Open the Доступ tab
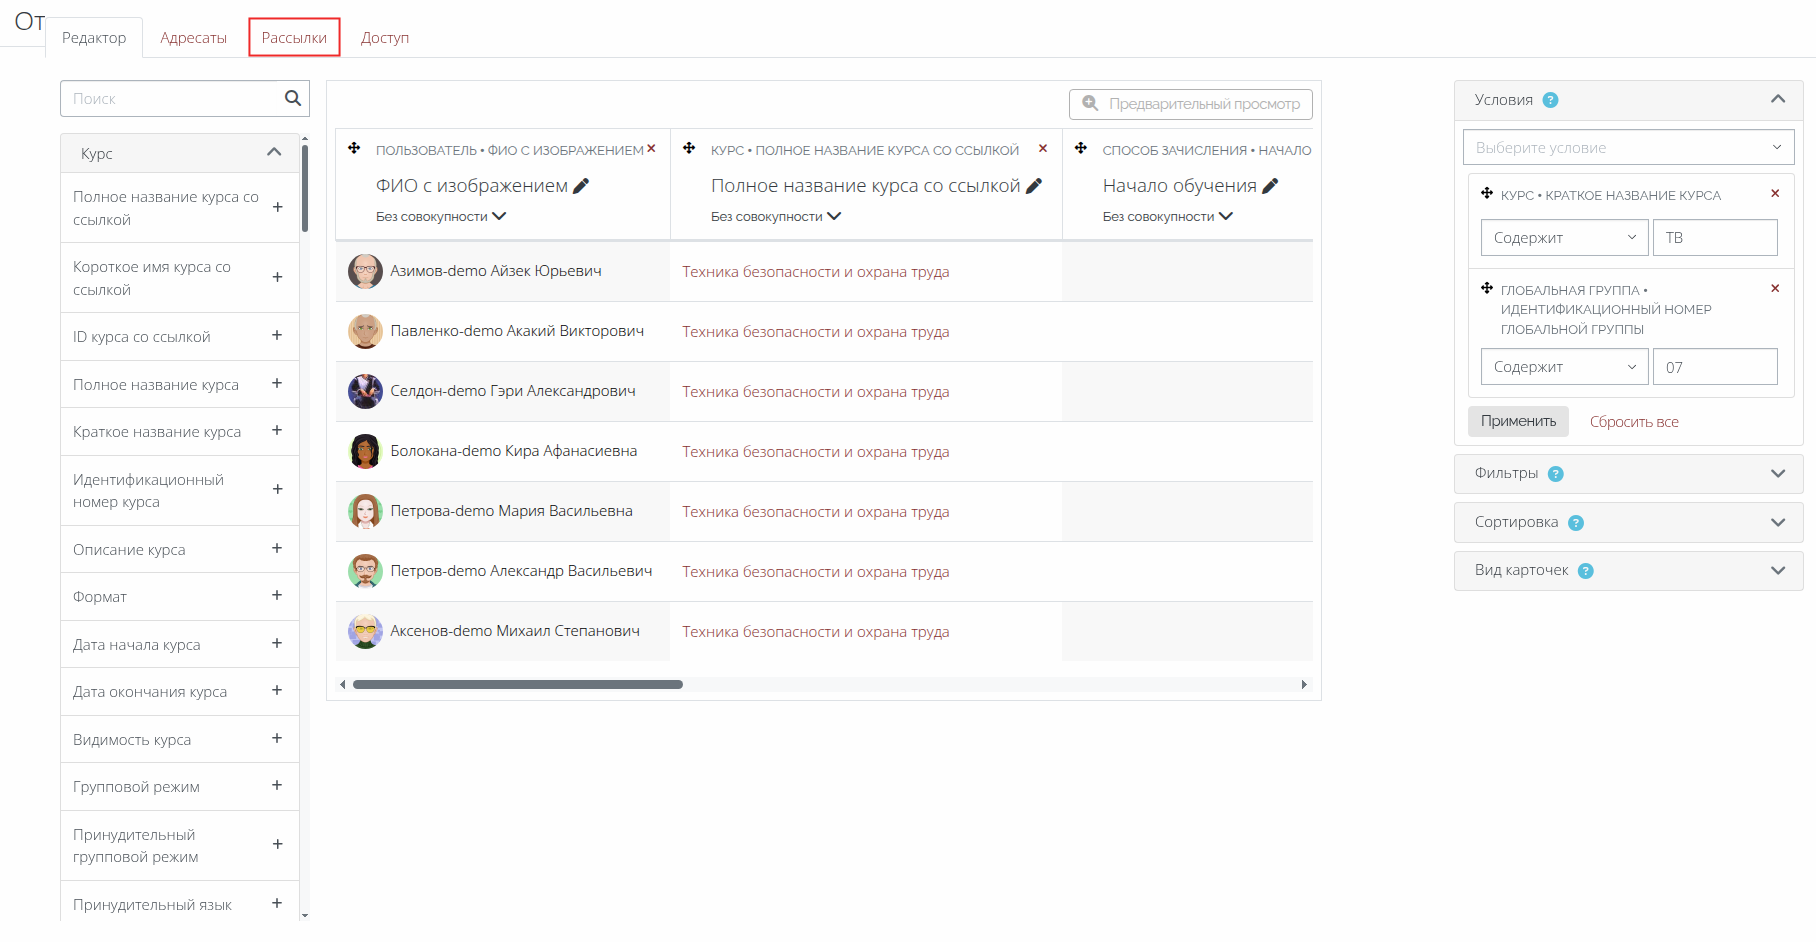This screenshot has height=942, width=1816. pyautogui.click(x=385, y=38)
